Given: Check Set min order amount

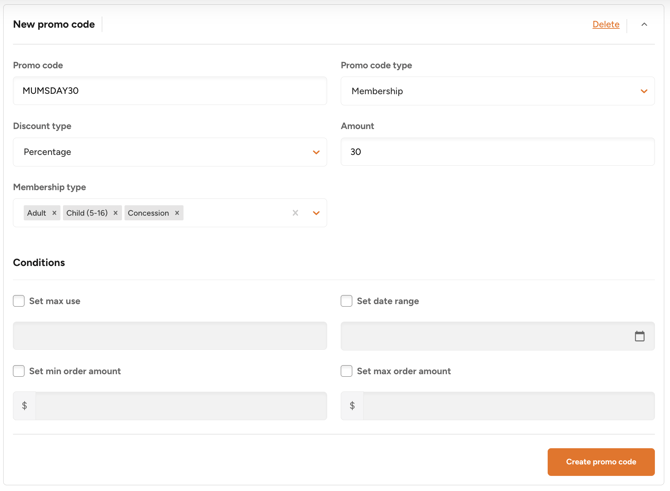Looking at the screenshot, I should (x=19, y=371).
